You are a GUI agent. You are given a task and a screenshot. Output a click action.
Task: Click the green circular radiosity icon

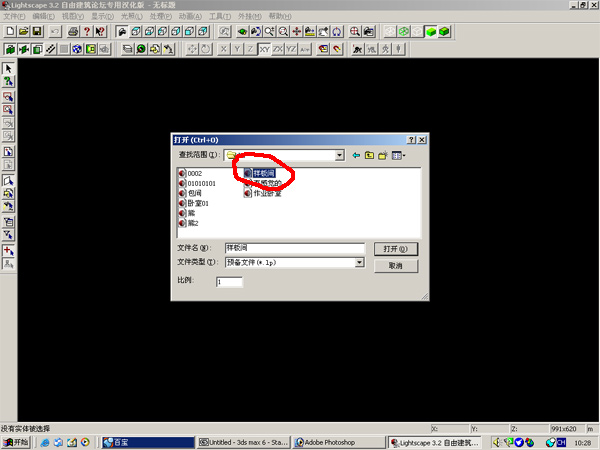tap(141, 49)
